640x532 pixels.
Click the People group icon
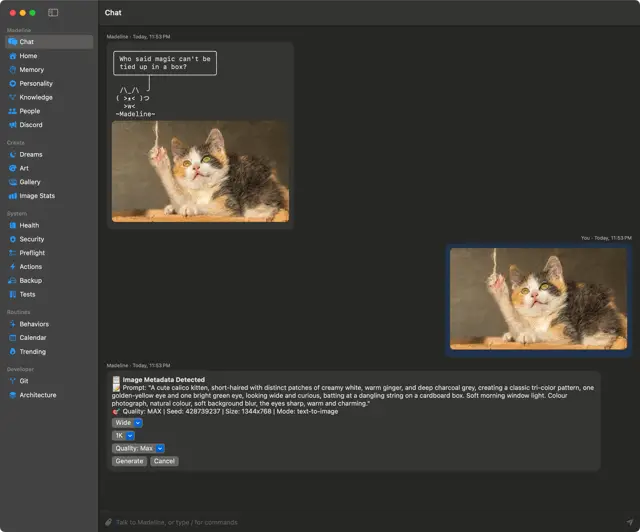(x=13, y=111)
